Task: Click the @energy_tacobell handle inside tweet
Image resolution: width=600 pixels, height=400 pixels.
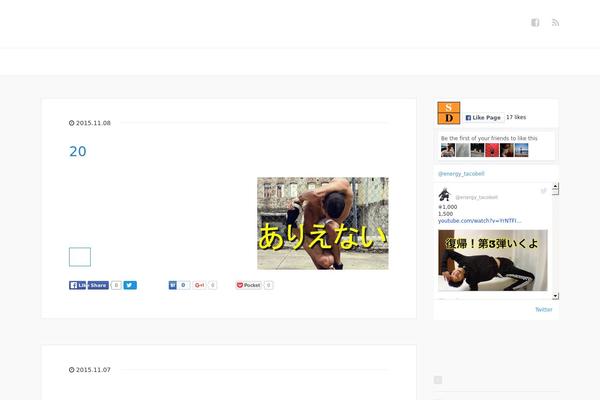Action: (x=476, y=197)
